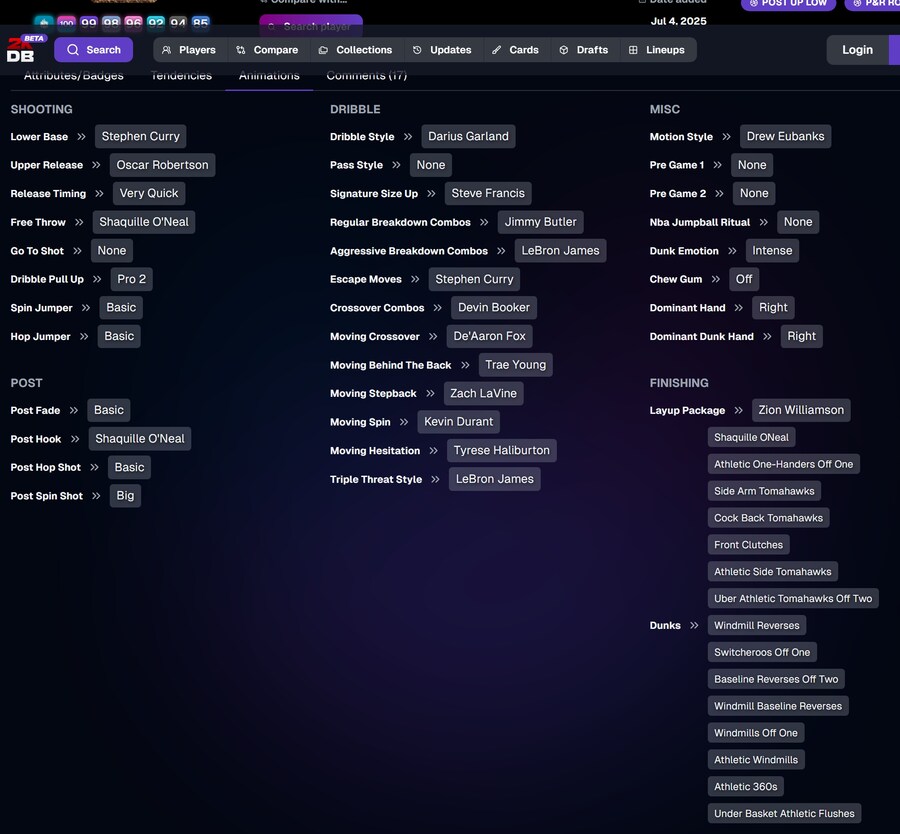Image resolution: width=900 pixels, height=834 pixels.
Task: Click Dominant Hand Right value
Action: coord(773,308)
